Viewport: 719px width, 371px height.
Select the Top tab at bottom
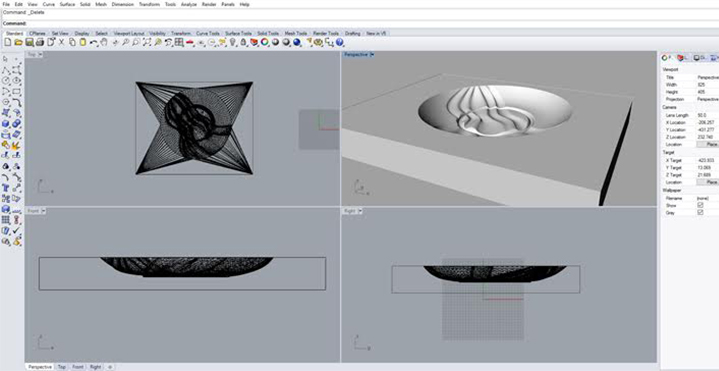[61, 367]
